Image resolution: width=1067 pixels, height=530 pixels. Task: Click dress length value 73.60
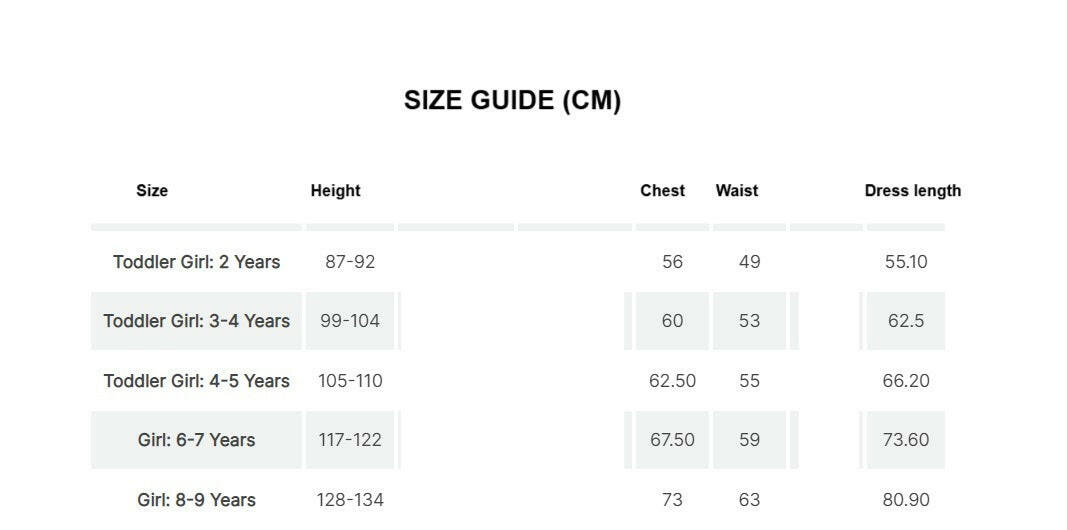click(x=906, y=440)
